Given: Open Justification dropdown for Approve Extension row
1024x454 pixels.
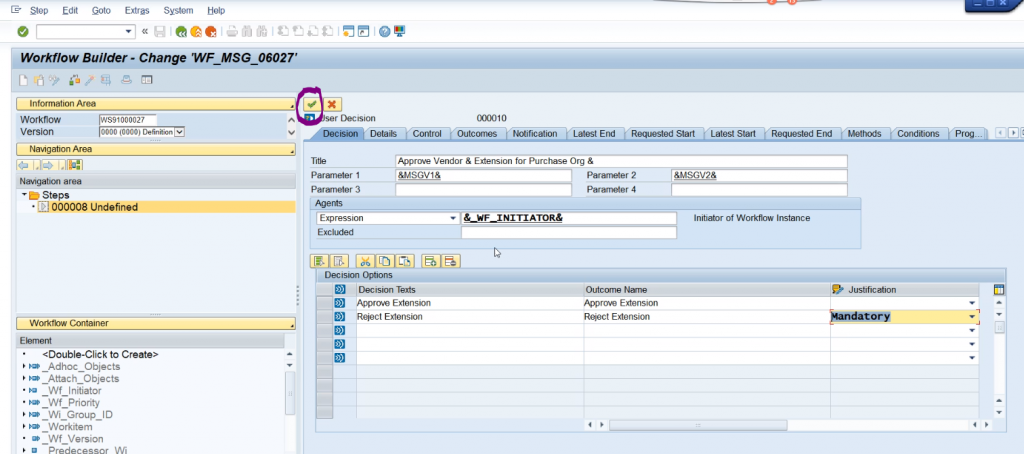Looking at the screenshot, I should coord(972,303).
